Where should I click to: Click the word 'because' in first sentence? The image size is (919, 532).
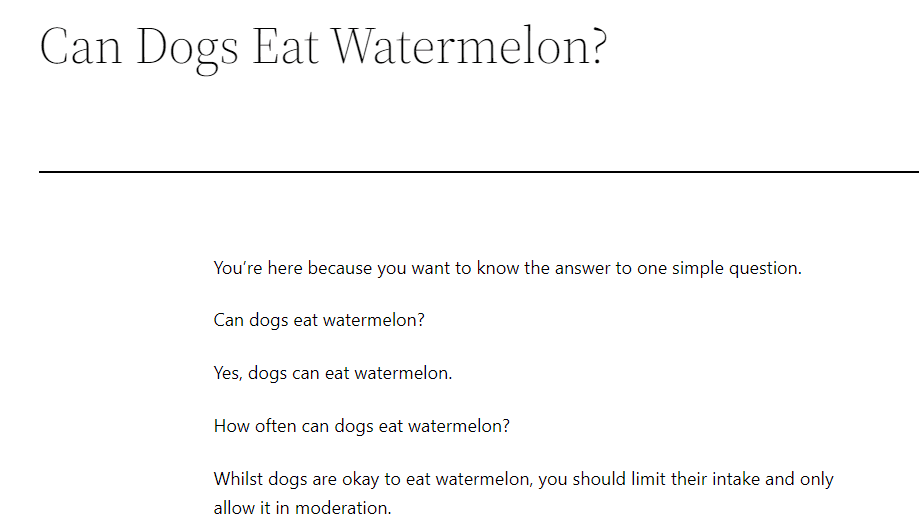click(340, 268)
